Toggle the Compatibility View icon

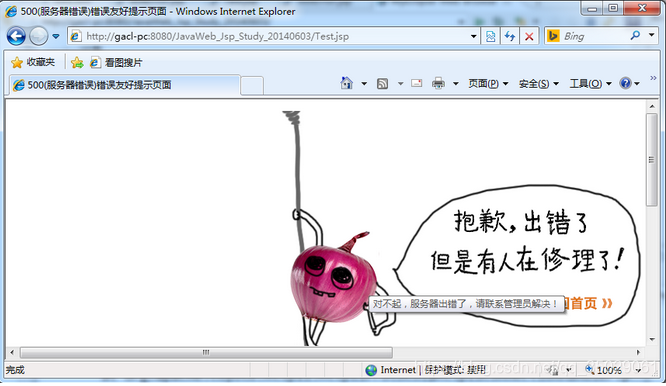click(491, 37)
